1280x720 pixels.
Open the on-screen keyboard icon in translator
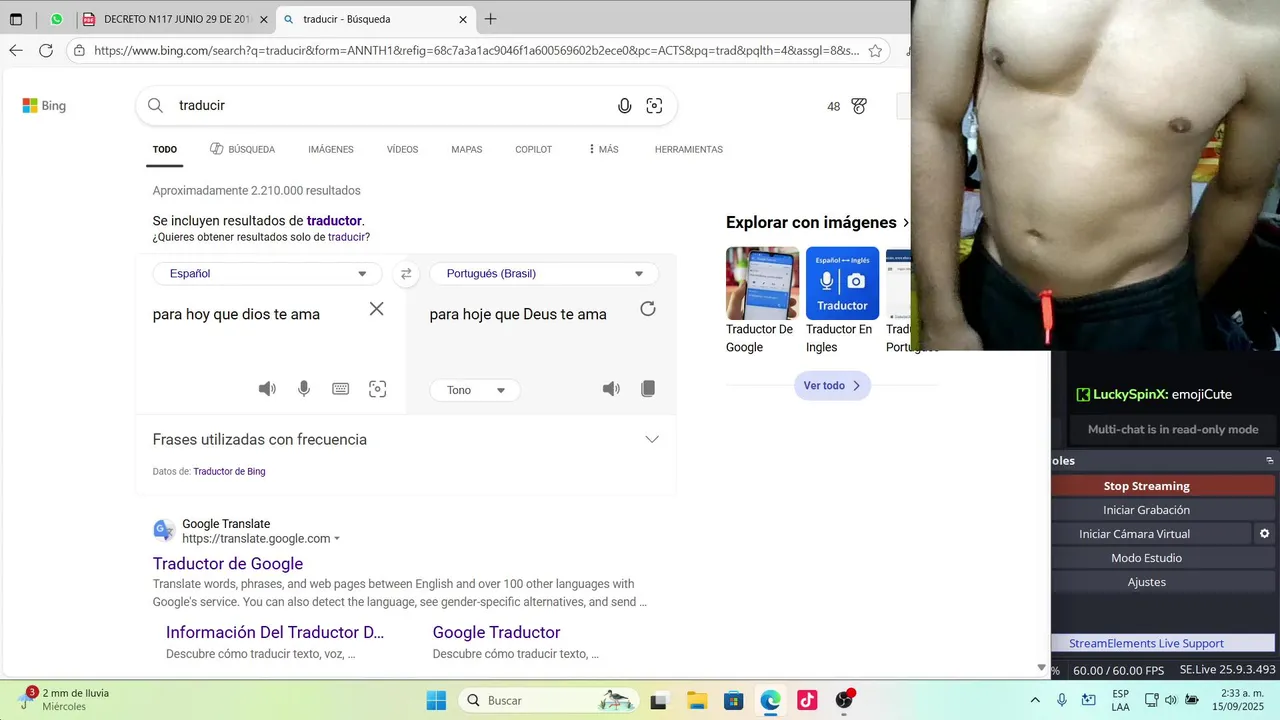pos(341,389)
